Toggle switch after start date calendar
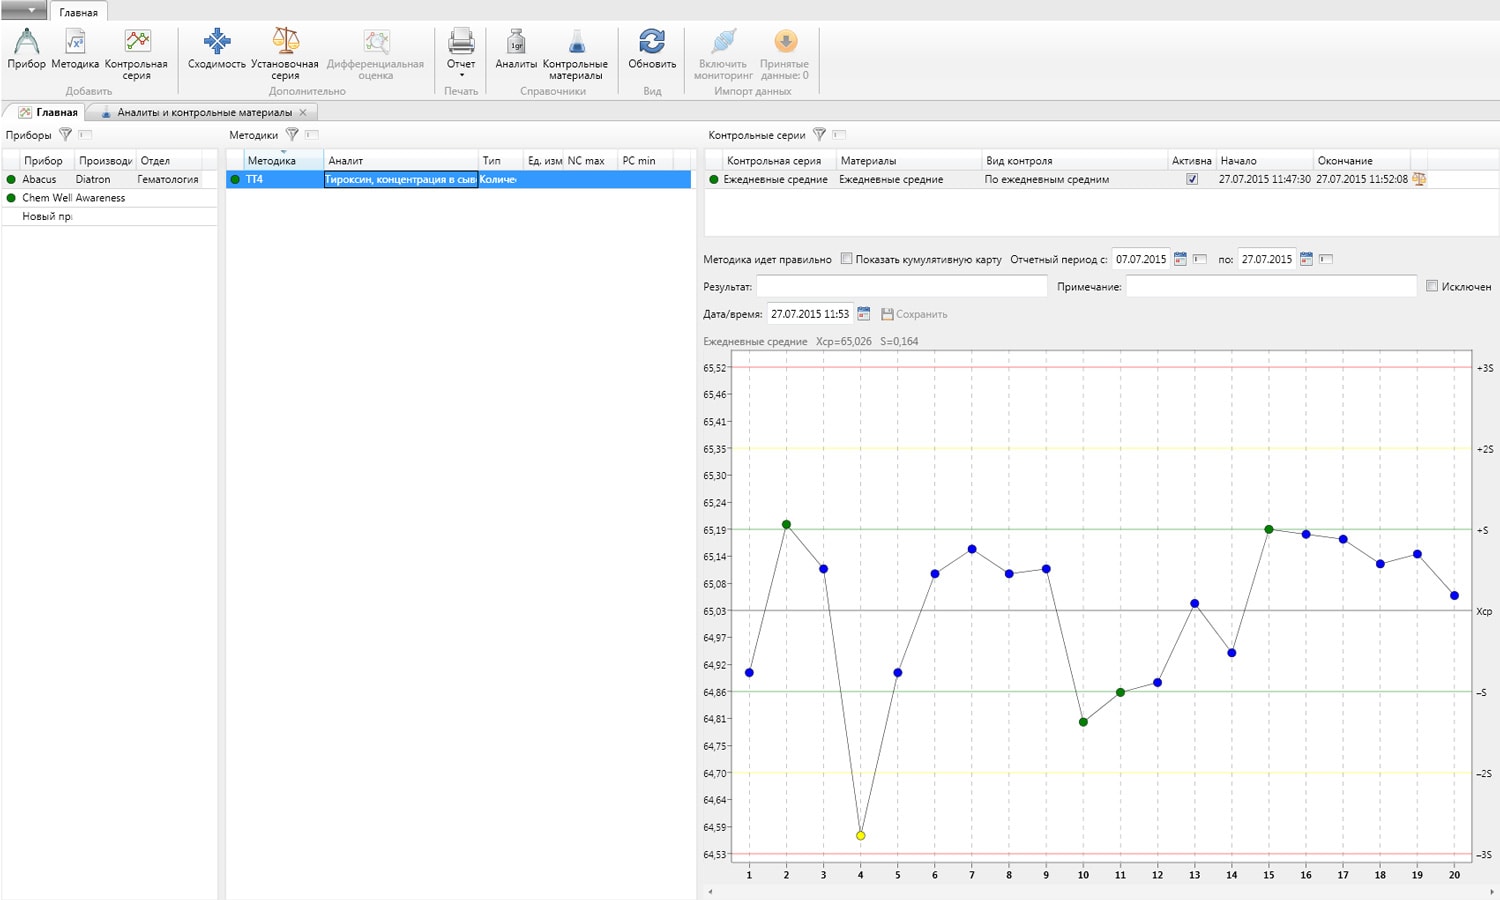This screenshot has width=1500, height=900. pyautogui.click(x=1200, y=259)
